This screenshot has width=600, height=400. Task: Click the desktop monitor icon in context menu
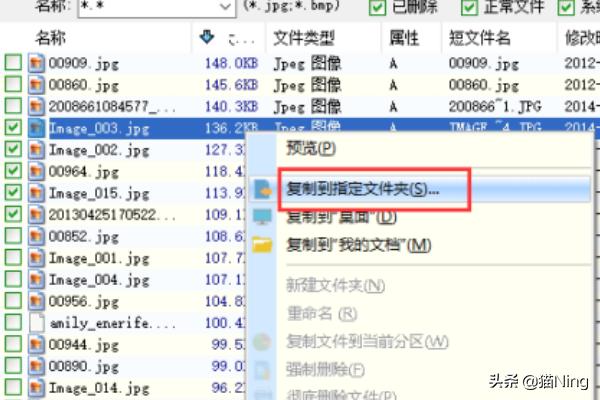263,217
